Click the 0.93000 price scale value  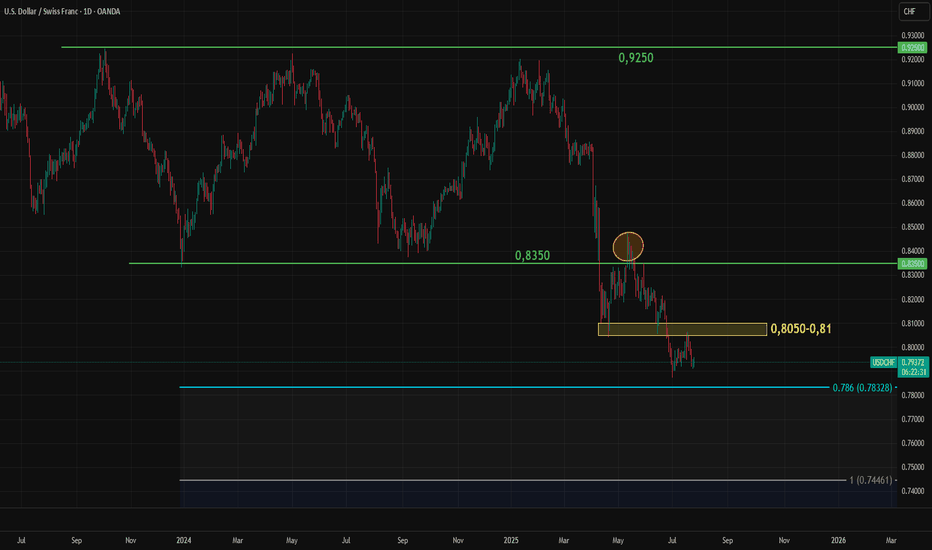(912, 36)
